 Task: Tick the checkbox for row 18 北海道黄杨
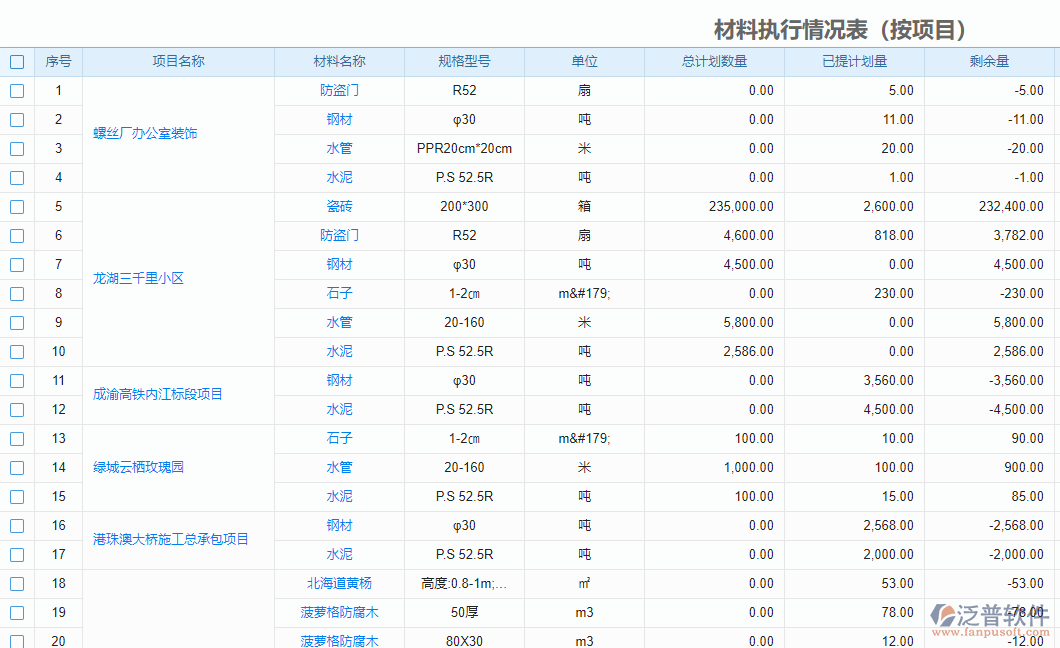tap(16, 583)
